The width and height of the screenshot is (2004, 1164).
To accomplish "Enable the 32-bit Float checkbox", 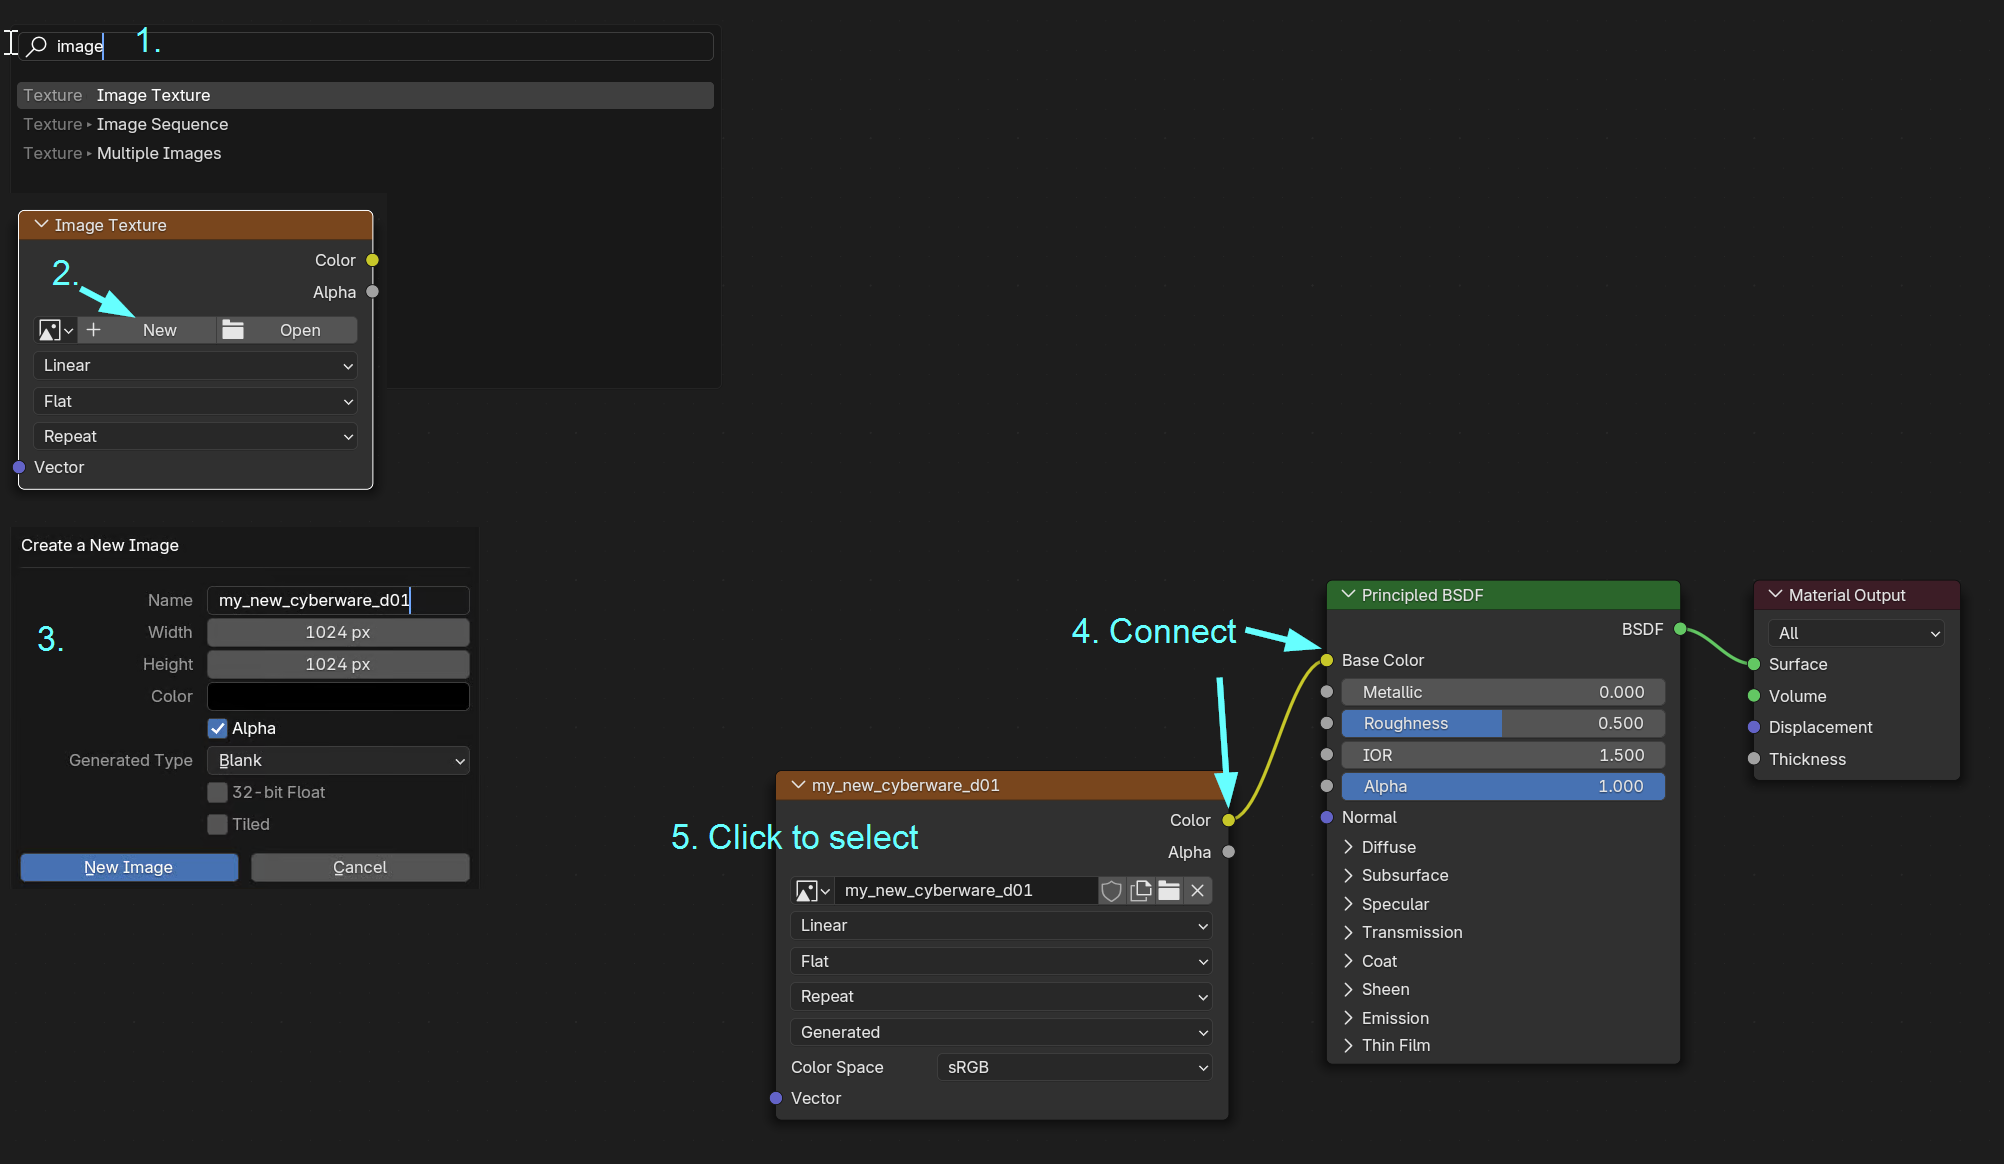I will 217,792.
